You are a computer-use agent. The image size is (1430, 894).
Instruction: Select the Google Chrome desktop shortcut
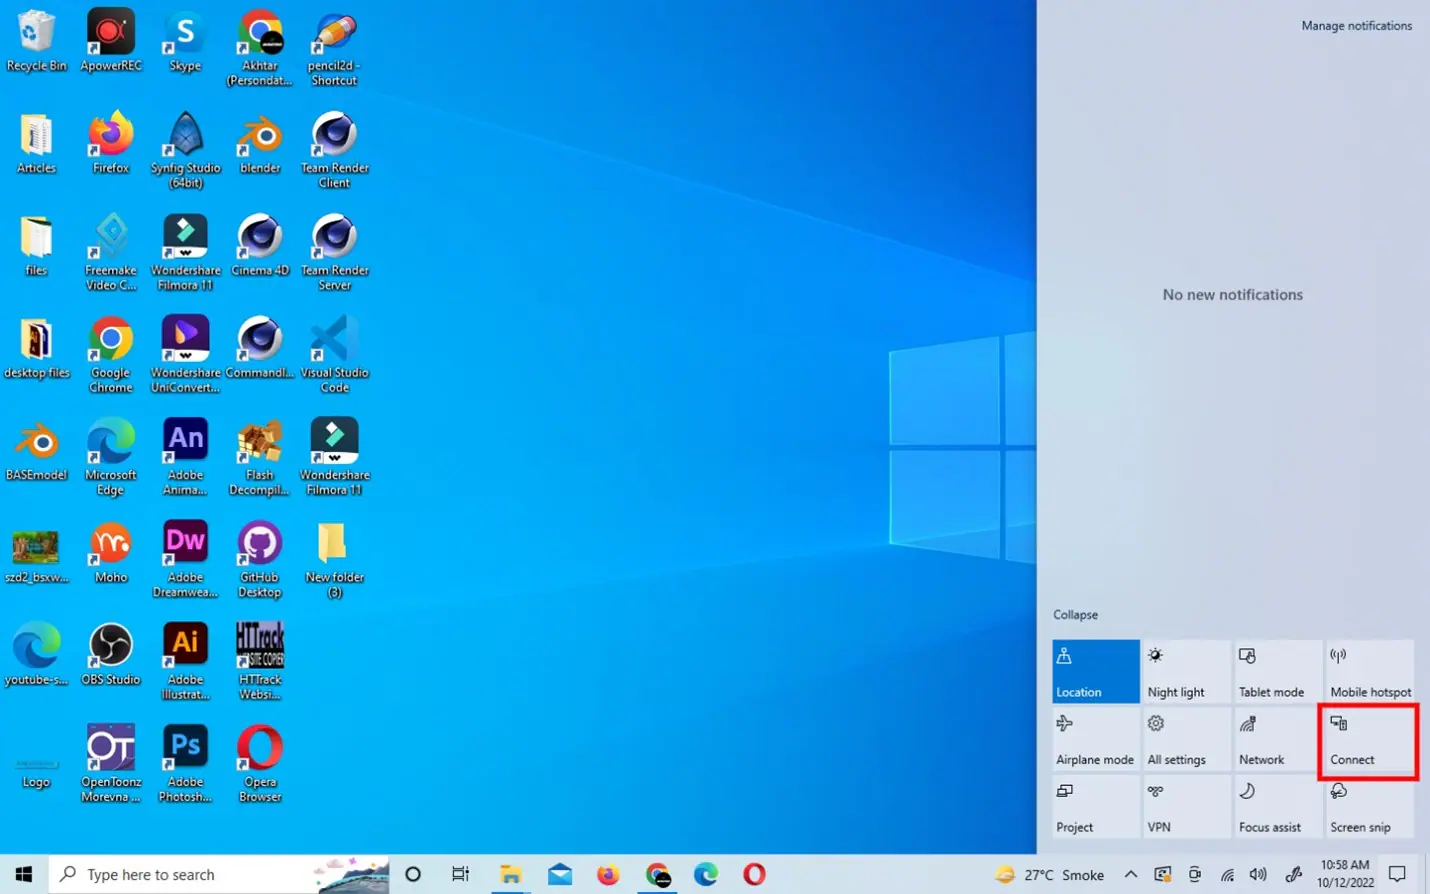[111, 355]
